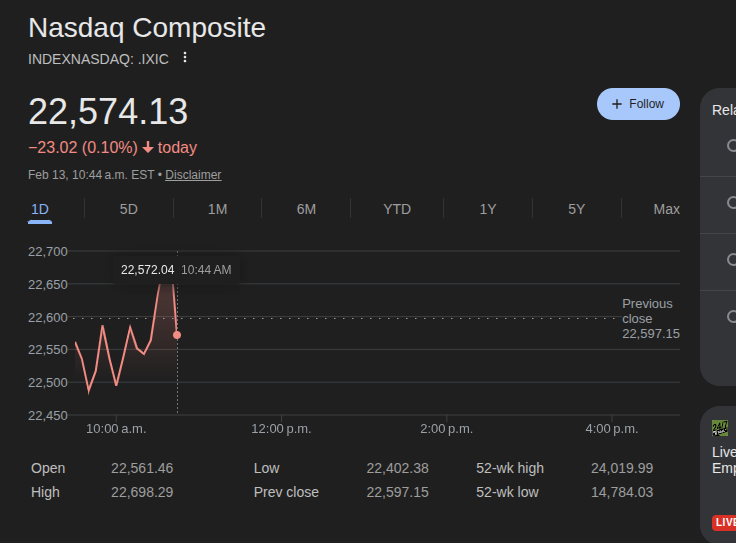
Task: Click the 52-wk low value 14,784.03
Action: click(x=622, y=492)
